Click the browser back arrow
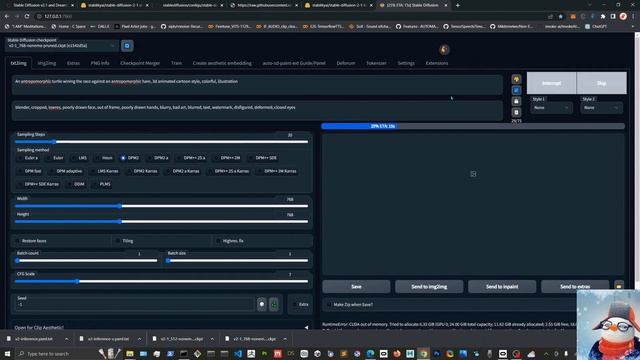640x360 pixels. pos(7,16)
